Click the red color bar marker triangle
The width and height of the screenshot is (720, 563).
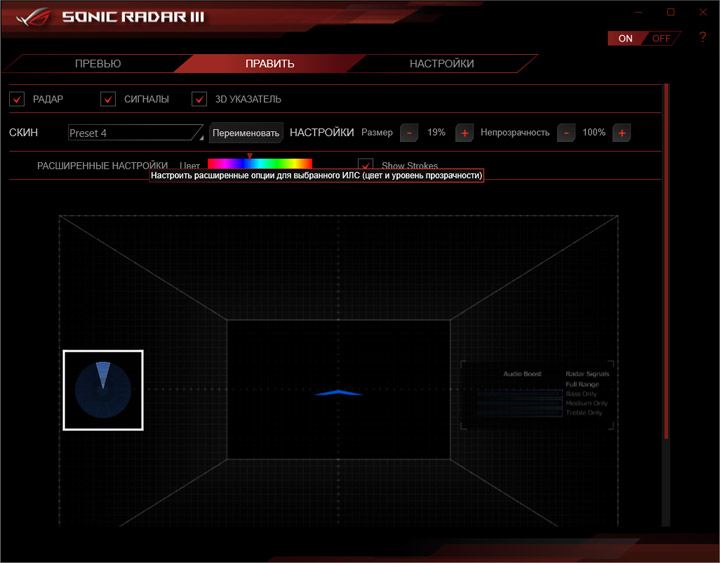click(x=250, y=156)
